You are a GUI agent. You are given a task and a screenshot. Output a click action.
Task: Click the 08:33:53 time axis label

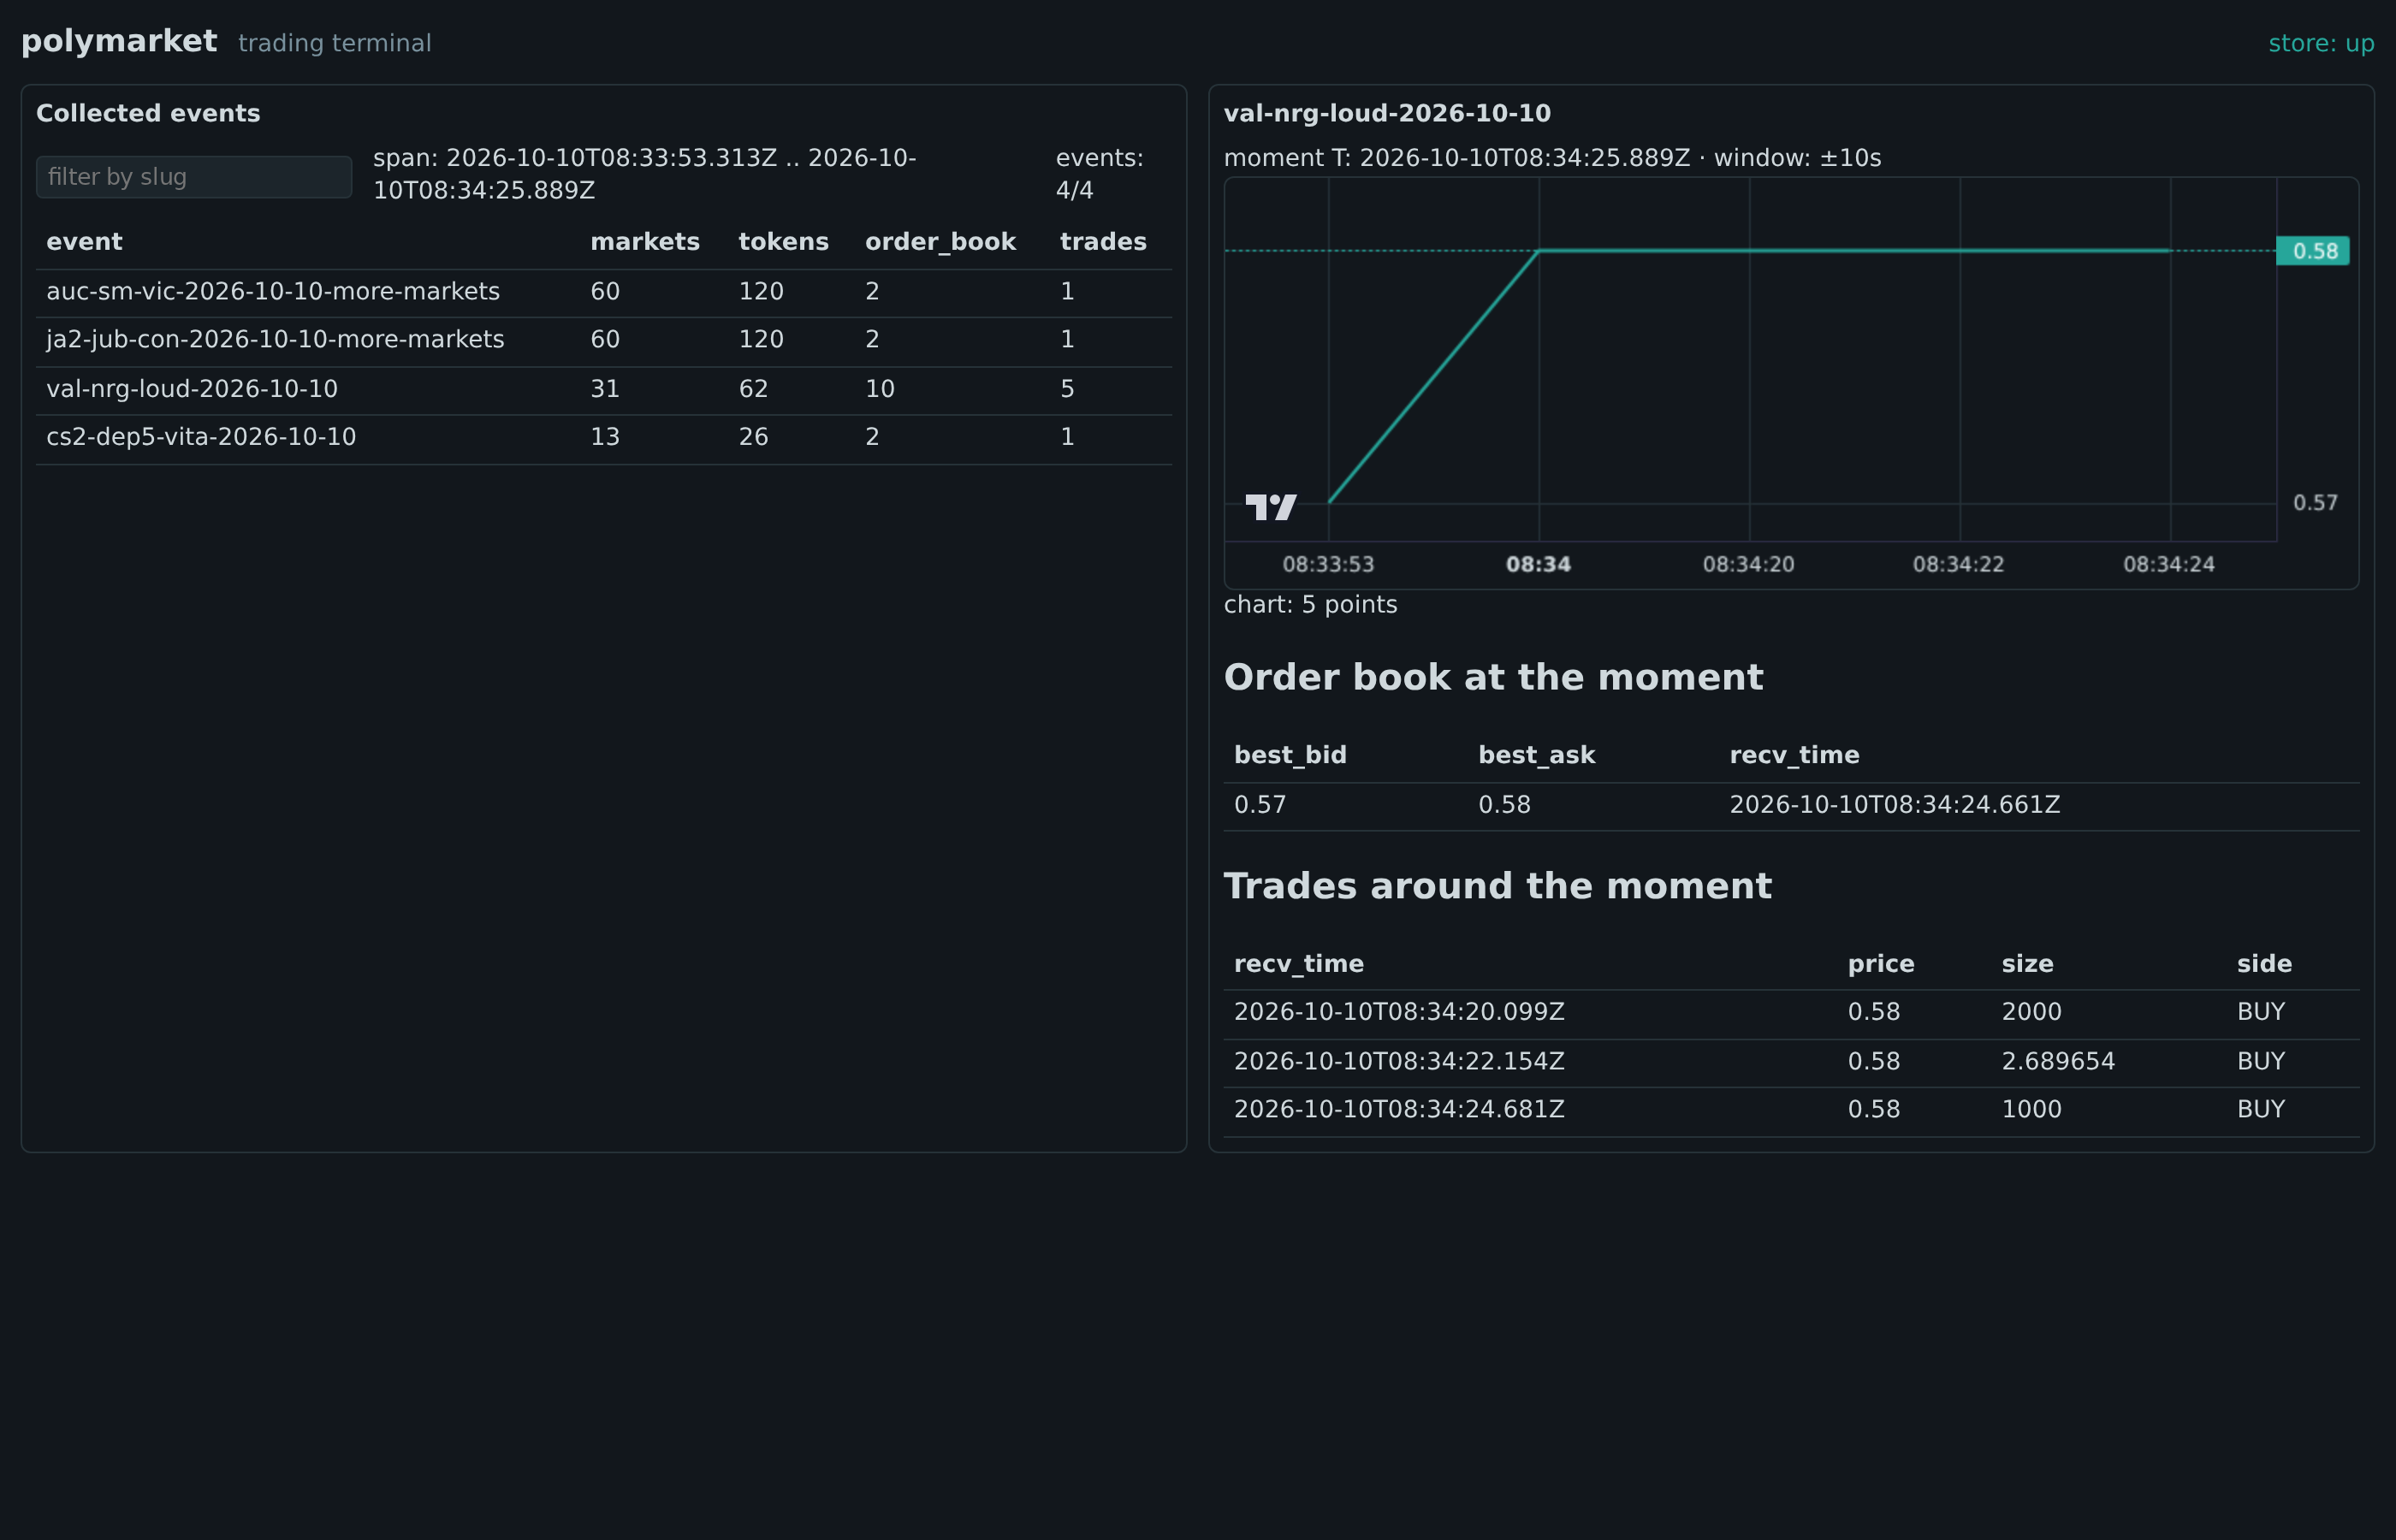coord(1328,564)
